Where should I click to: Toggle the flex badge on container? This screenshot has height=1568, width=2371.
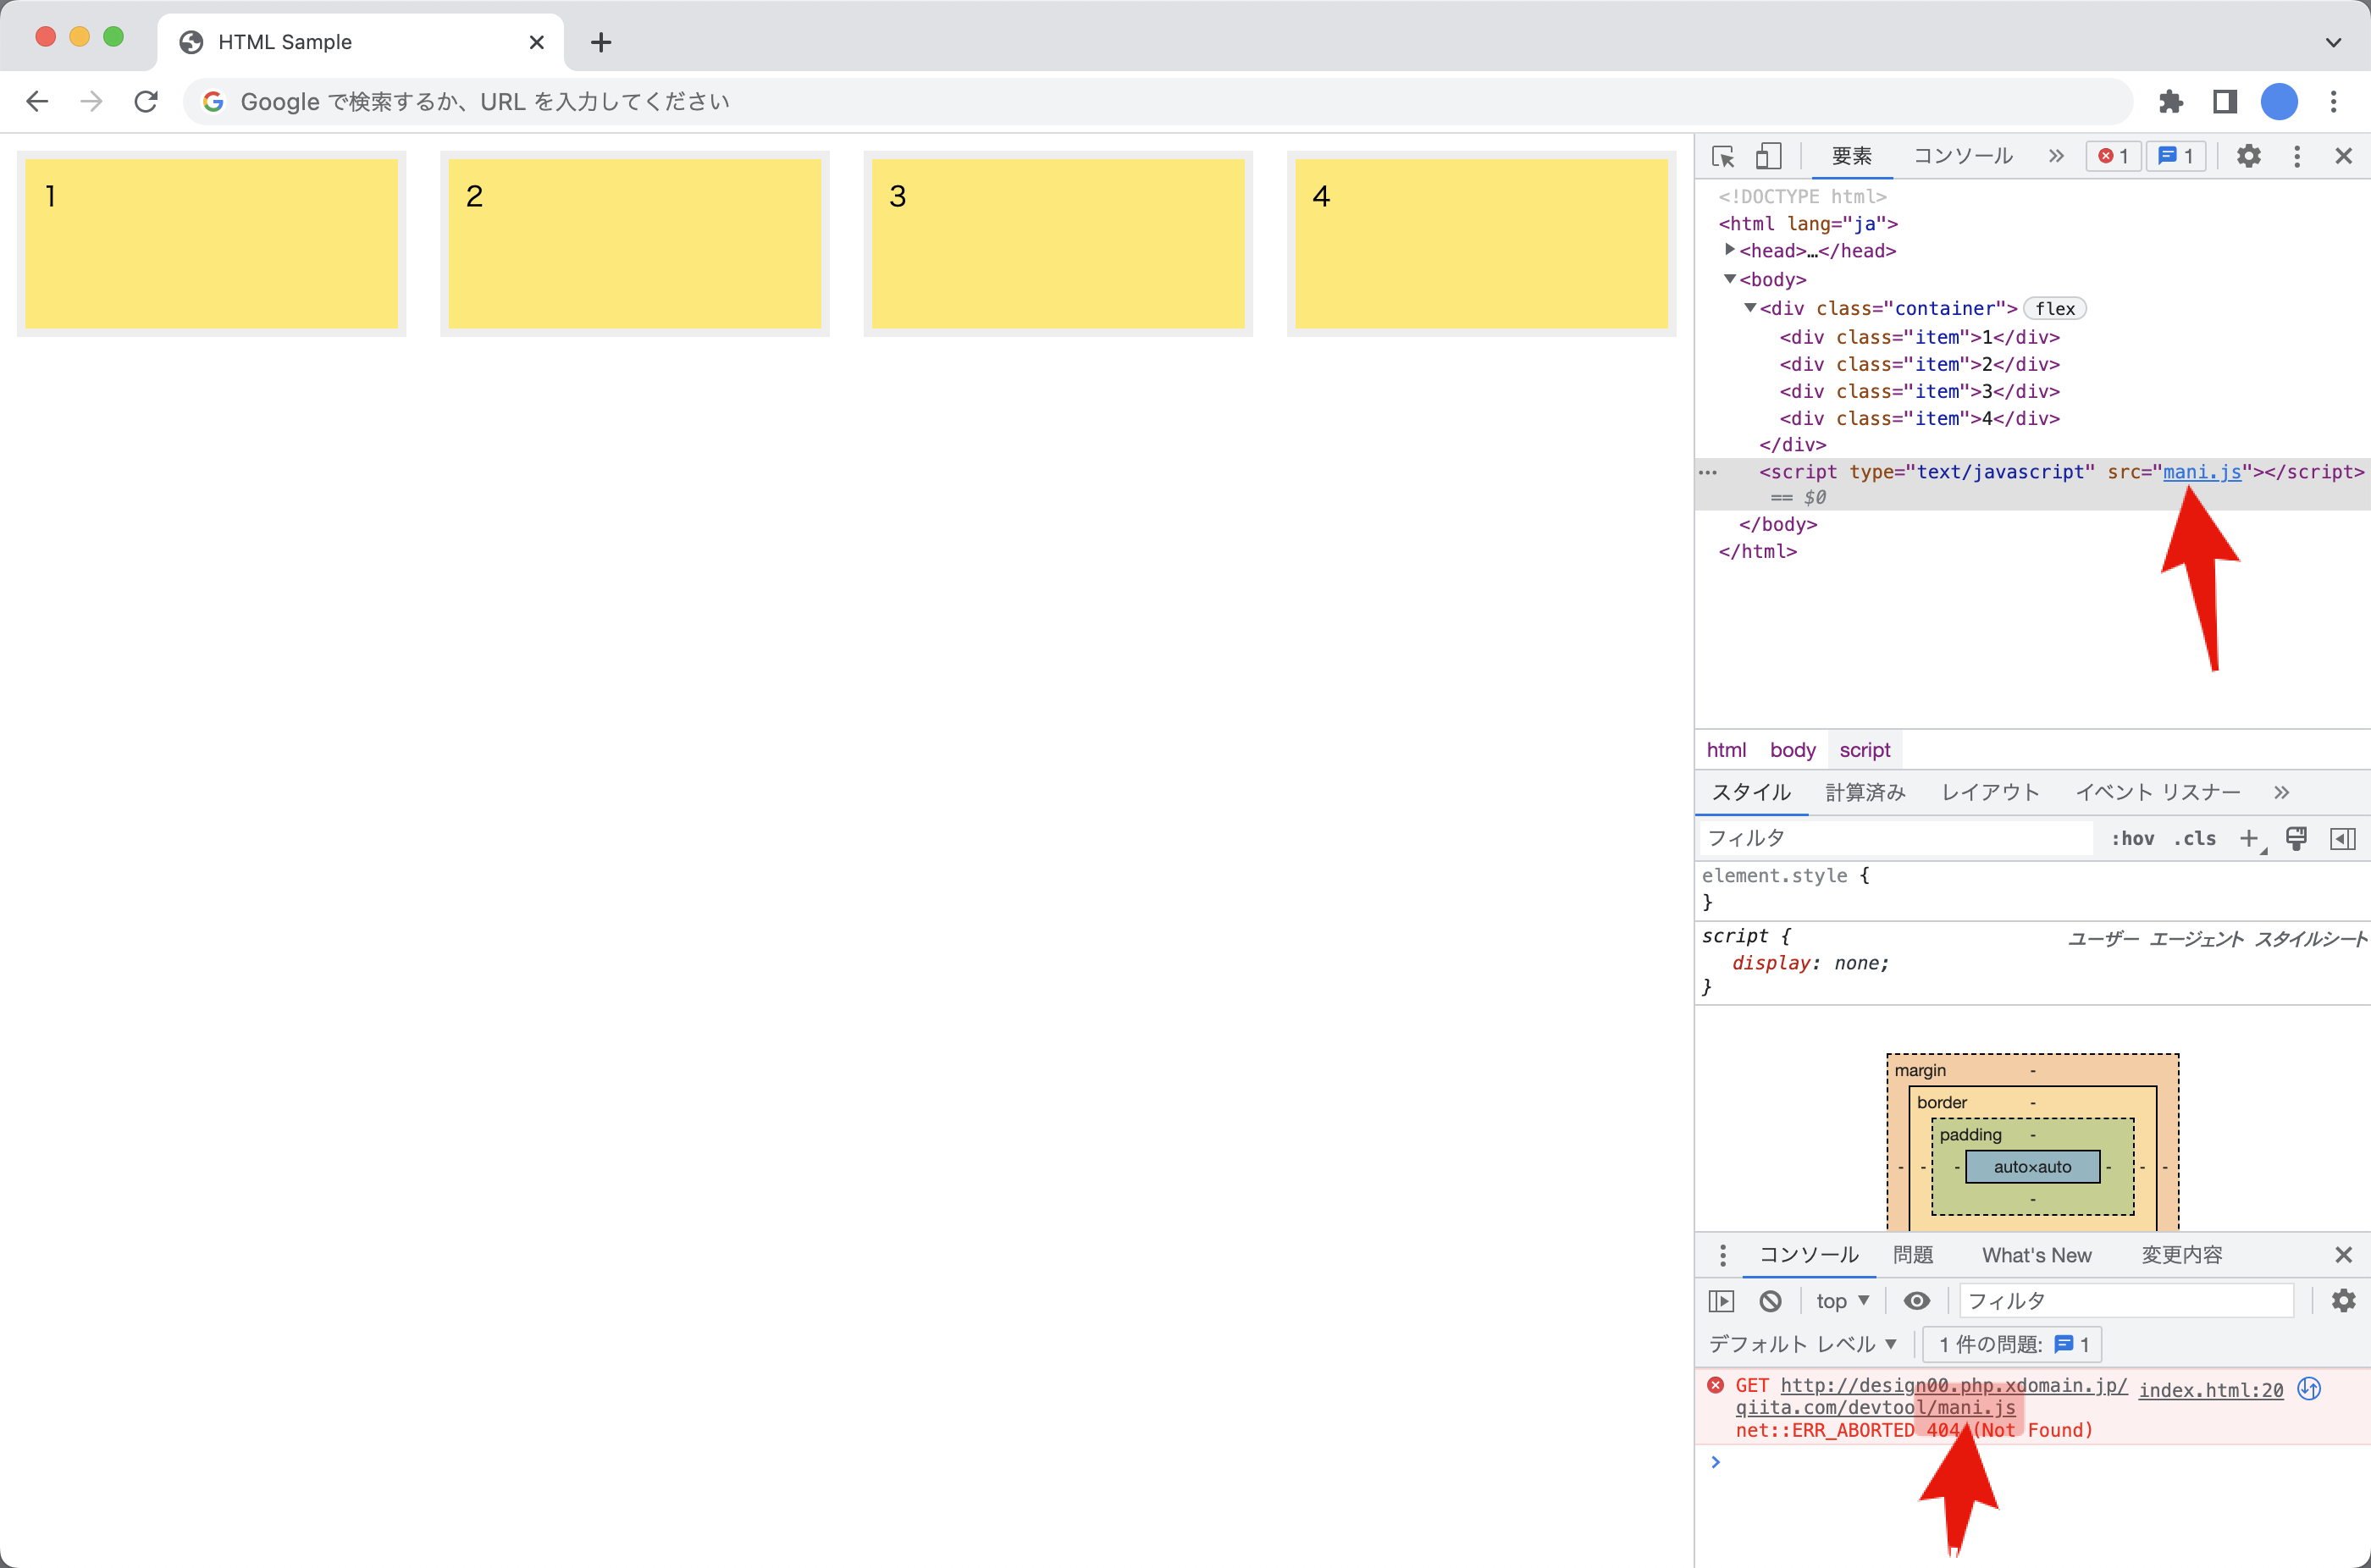point(2055,309)
